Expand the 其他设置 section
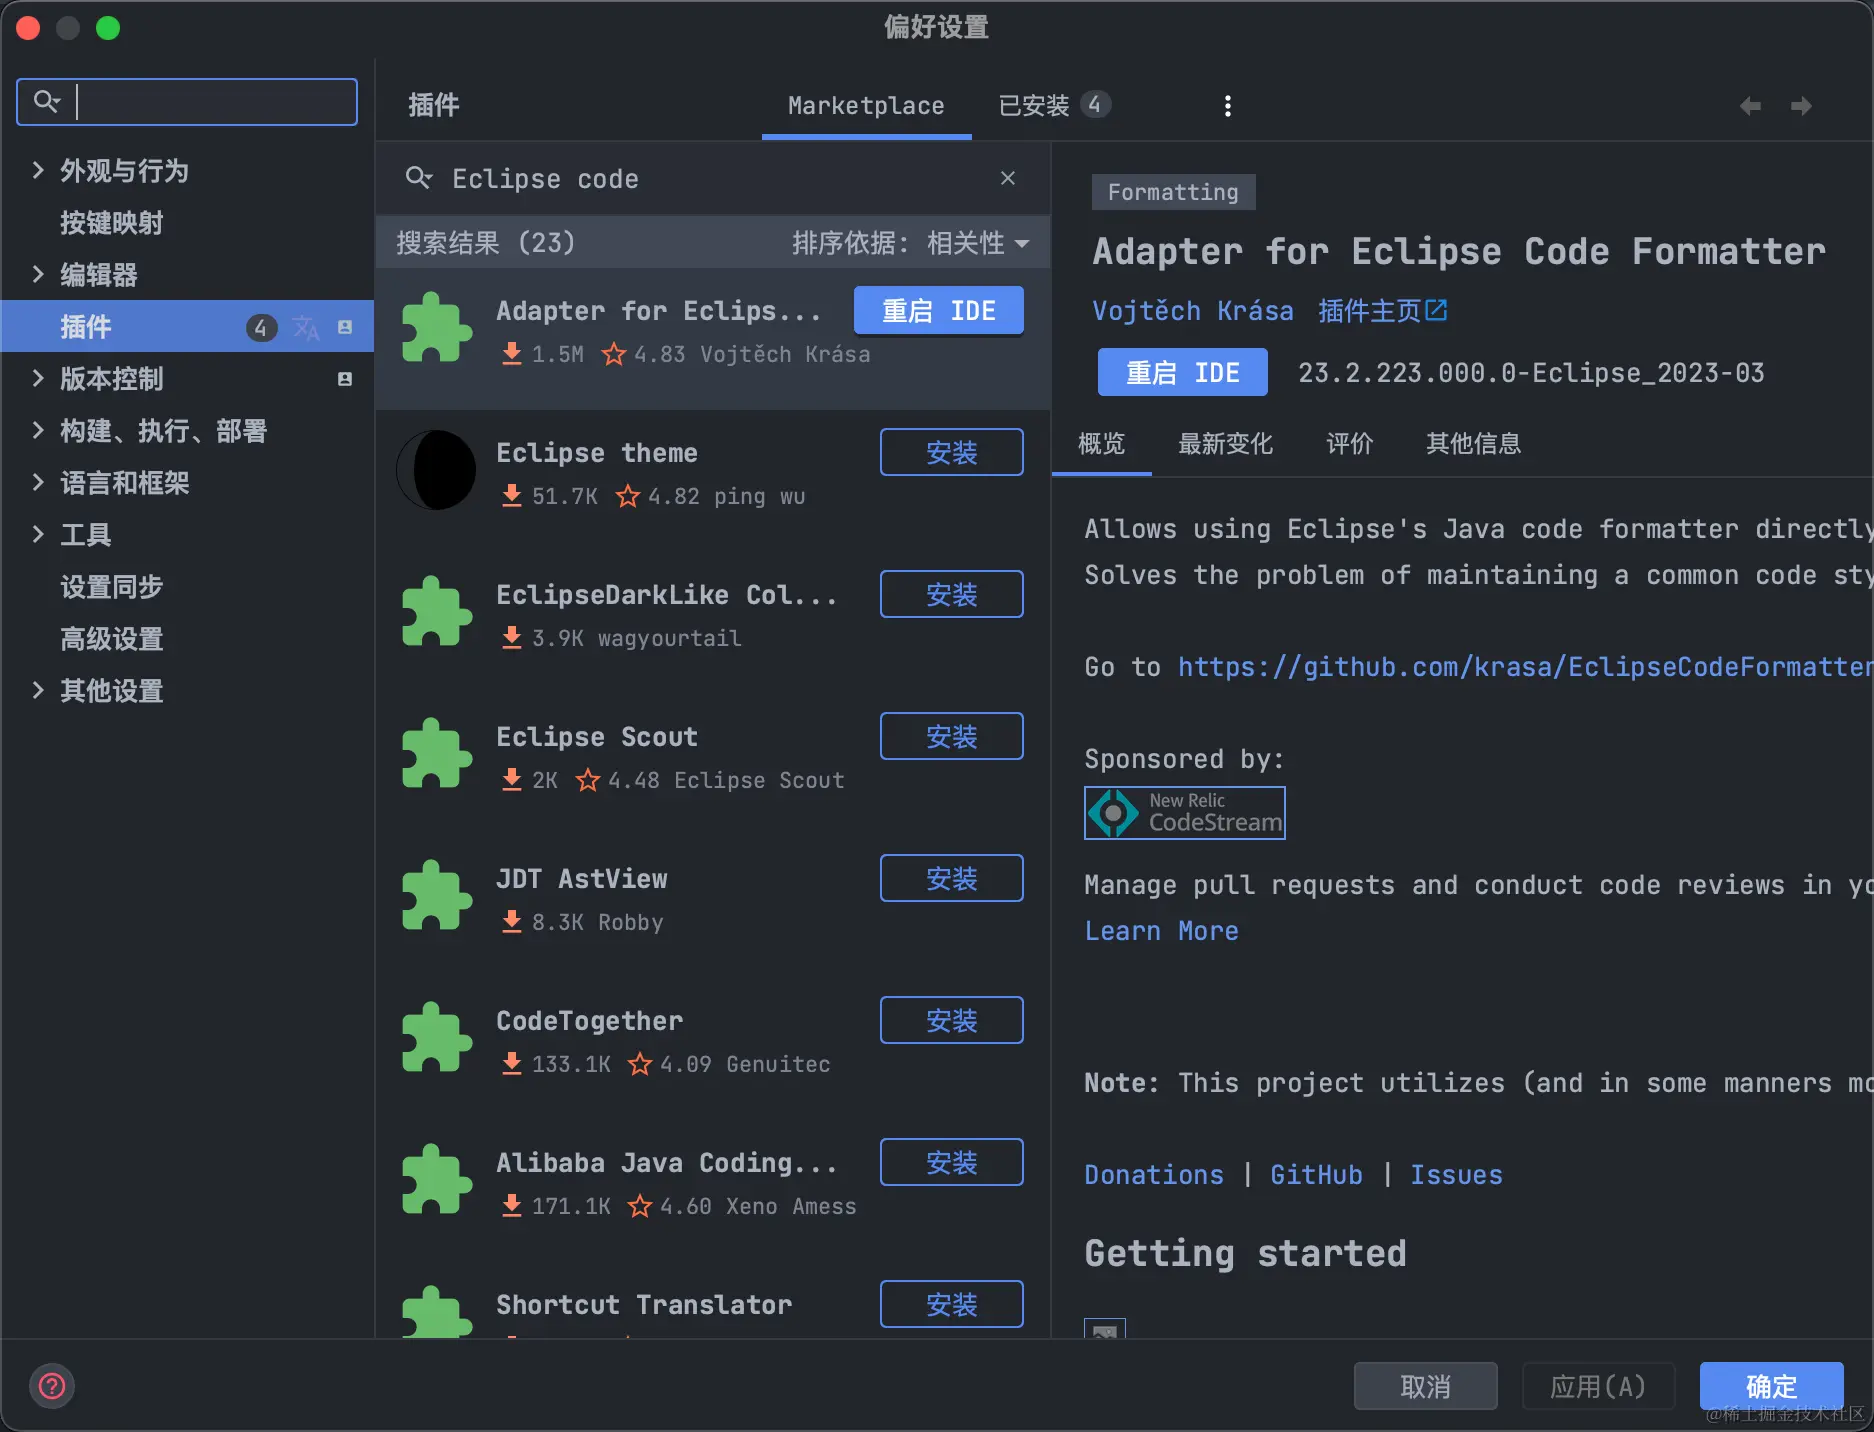 [38, 690]
